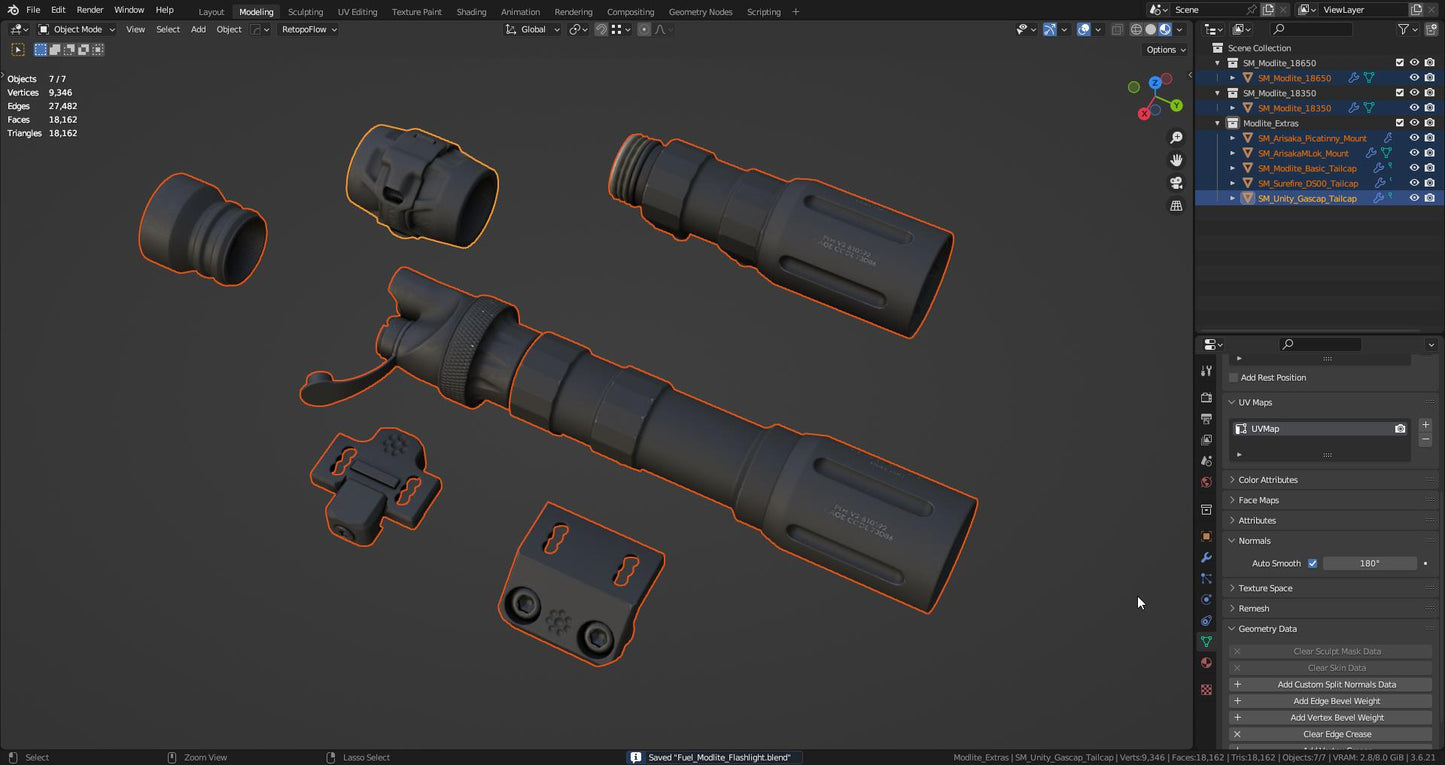Open the Object Data properties mesh icon
Viewport: 1445px width, 765px height.
coord(1206,642)
